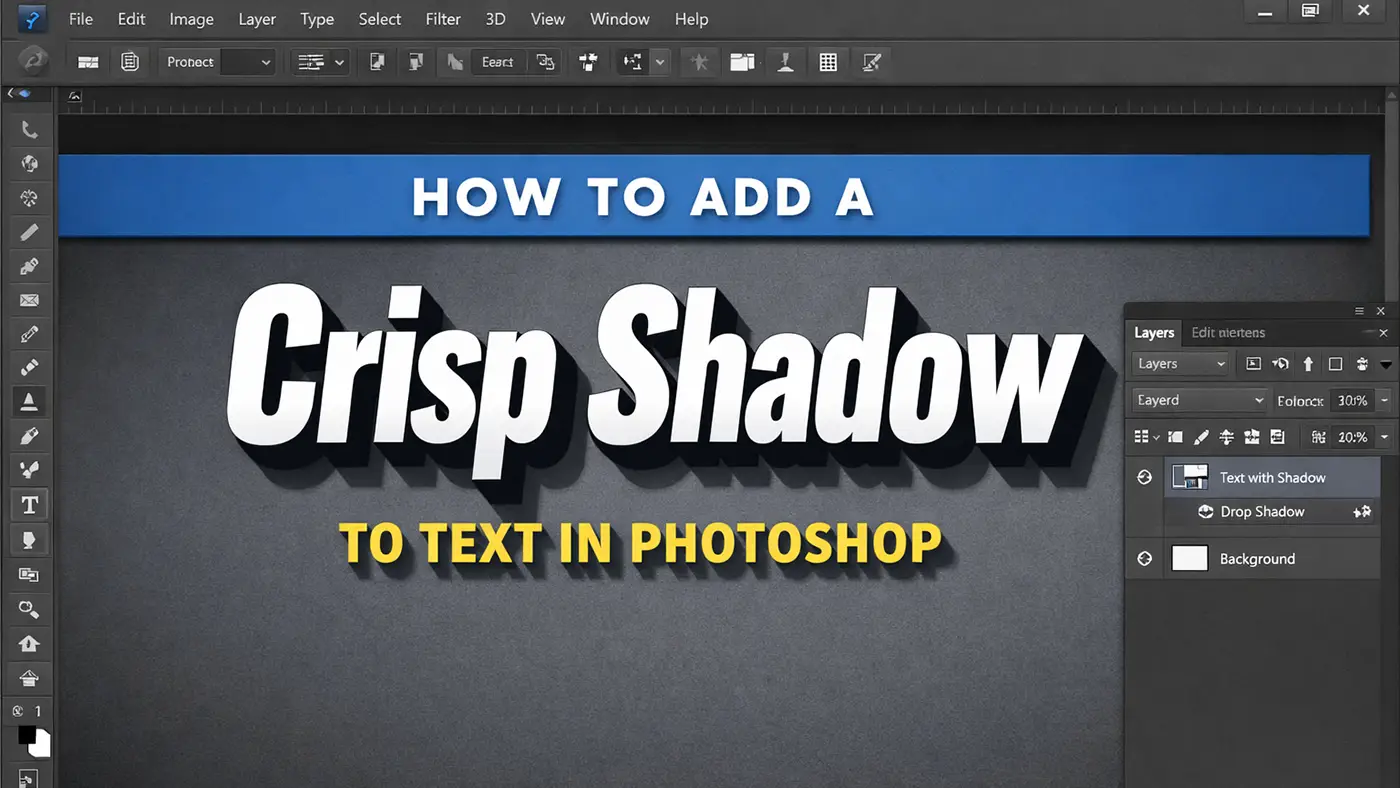This screenshot has height=788, width=1400.
Task: Click the folder icon in options bar
Action: coord(742,62)
